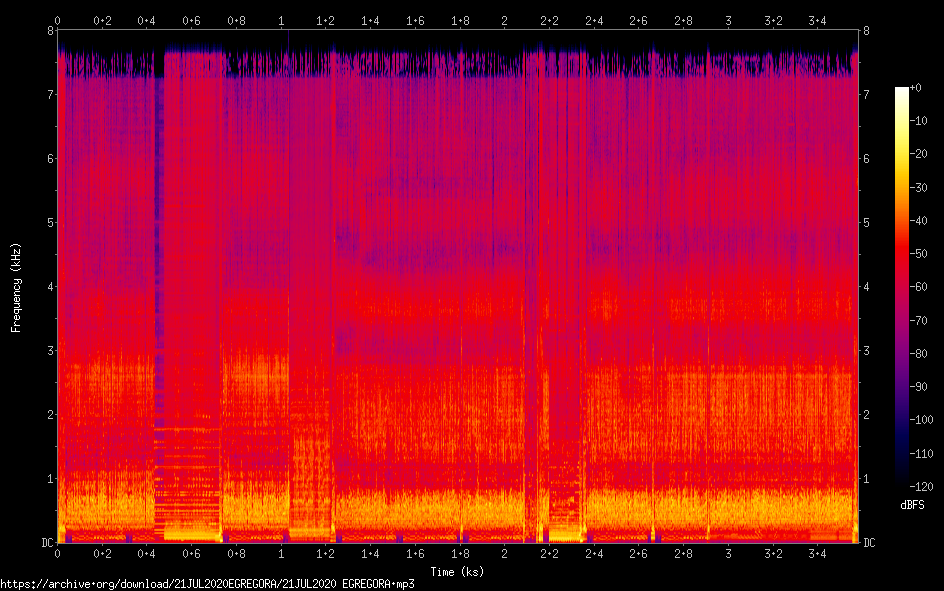
Task: Click the '6' kHz label on right axis
Action: (866, 159)
